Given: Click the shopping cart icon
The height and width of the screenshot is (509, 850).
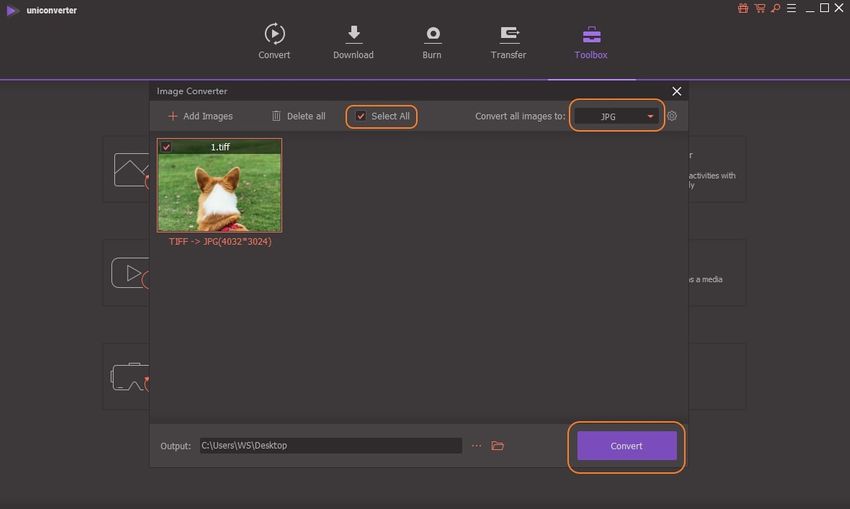Looking at the screenshot, I should tap(758, 9).
